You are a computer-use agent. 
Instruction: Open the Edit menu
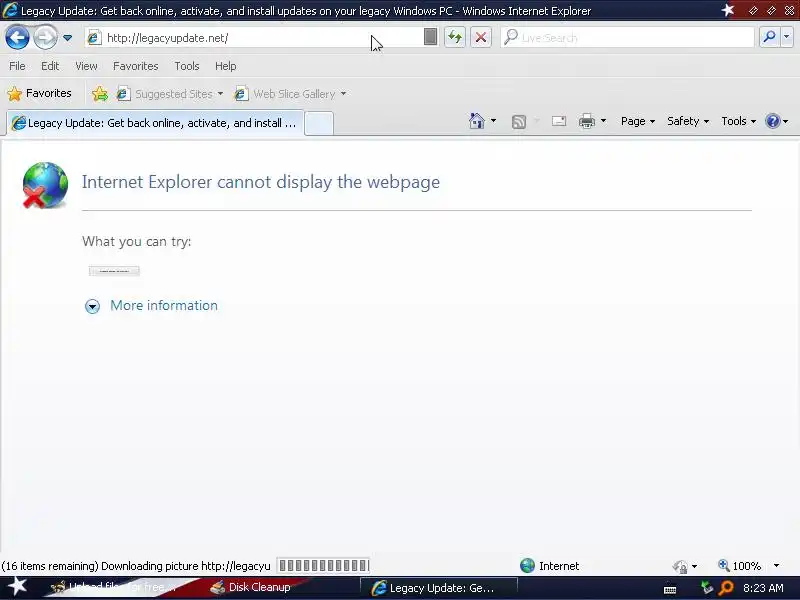50,66
